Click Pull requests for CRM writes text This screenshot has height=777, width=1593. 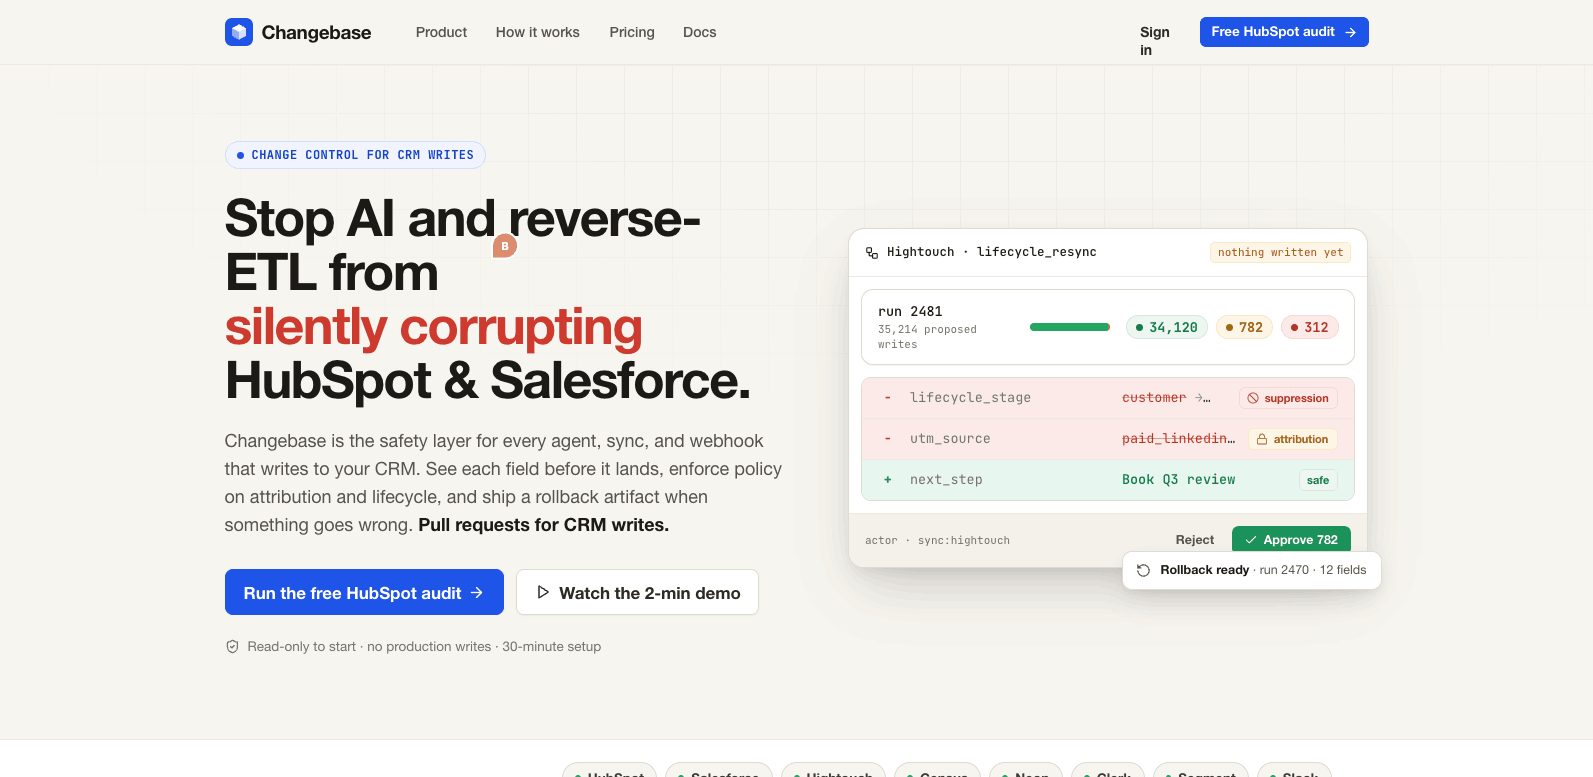pyautogui.click(x=543, y=525)
